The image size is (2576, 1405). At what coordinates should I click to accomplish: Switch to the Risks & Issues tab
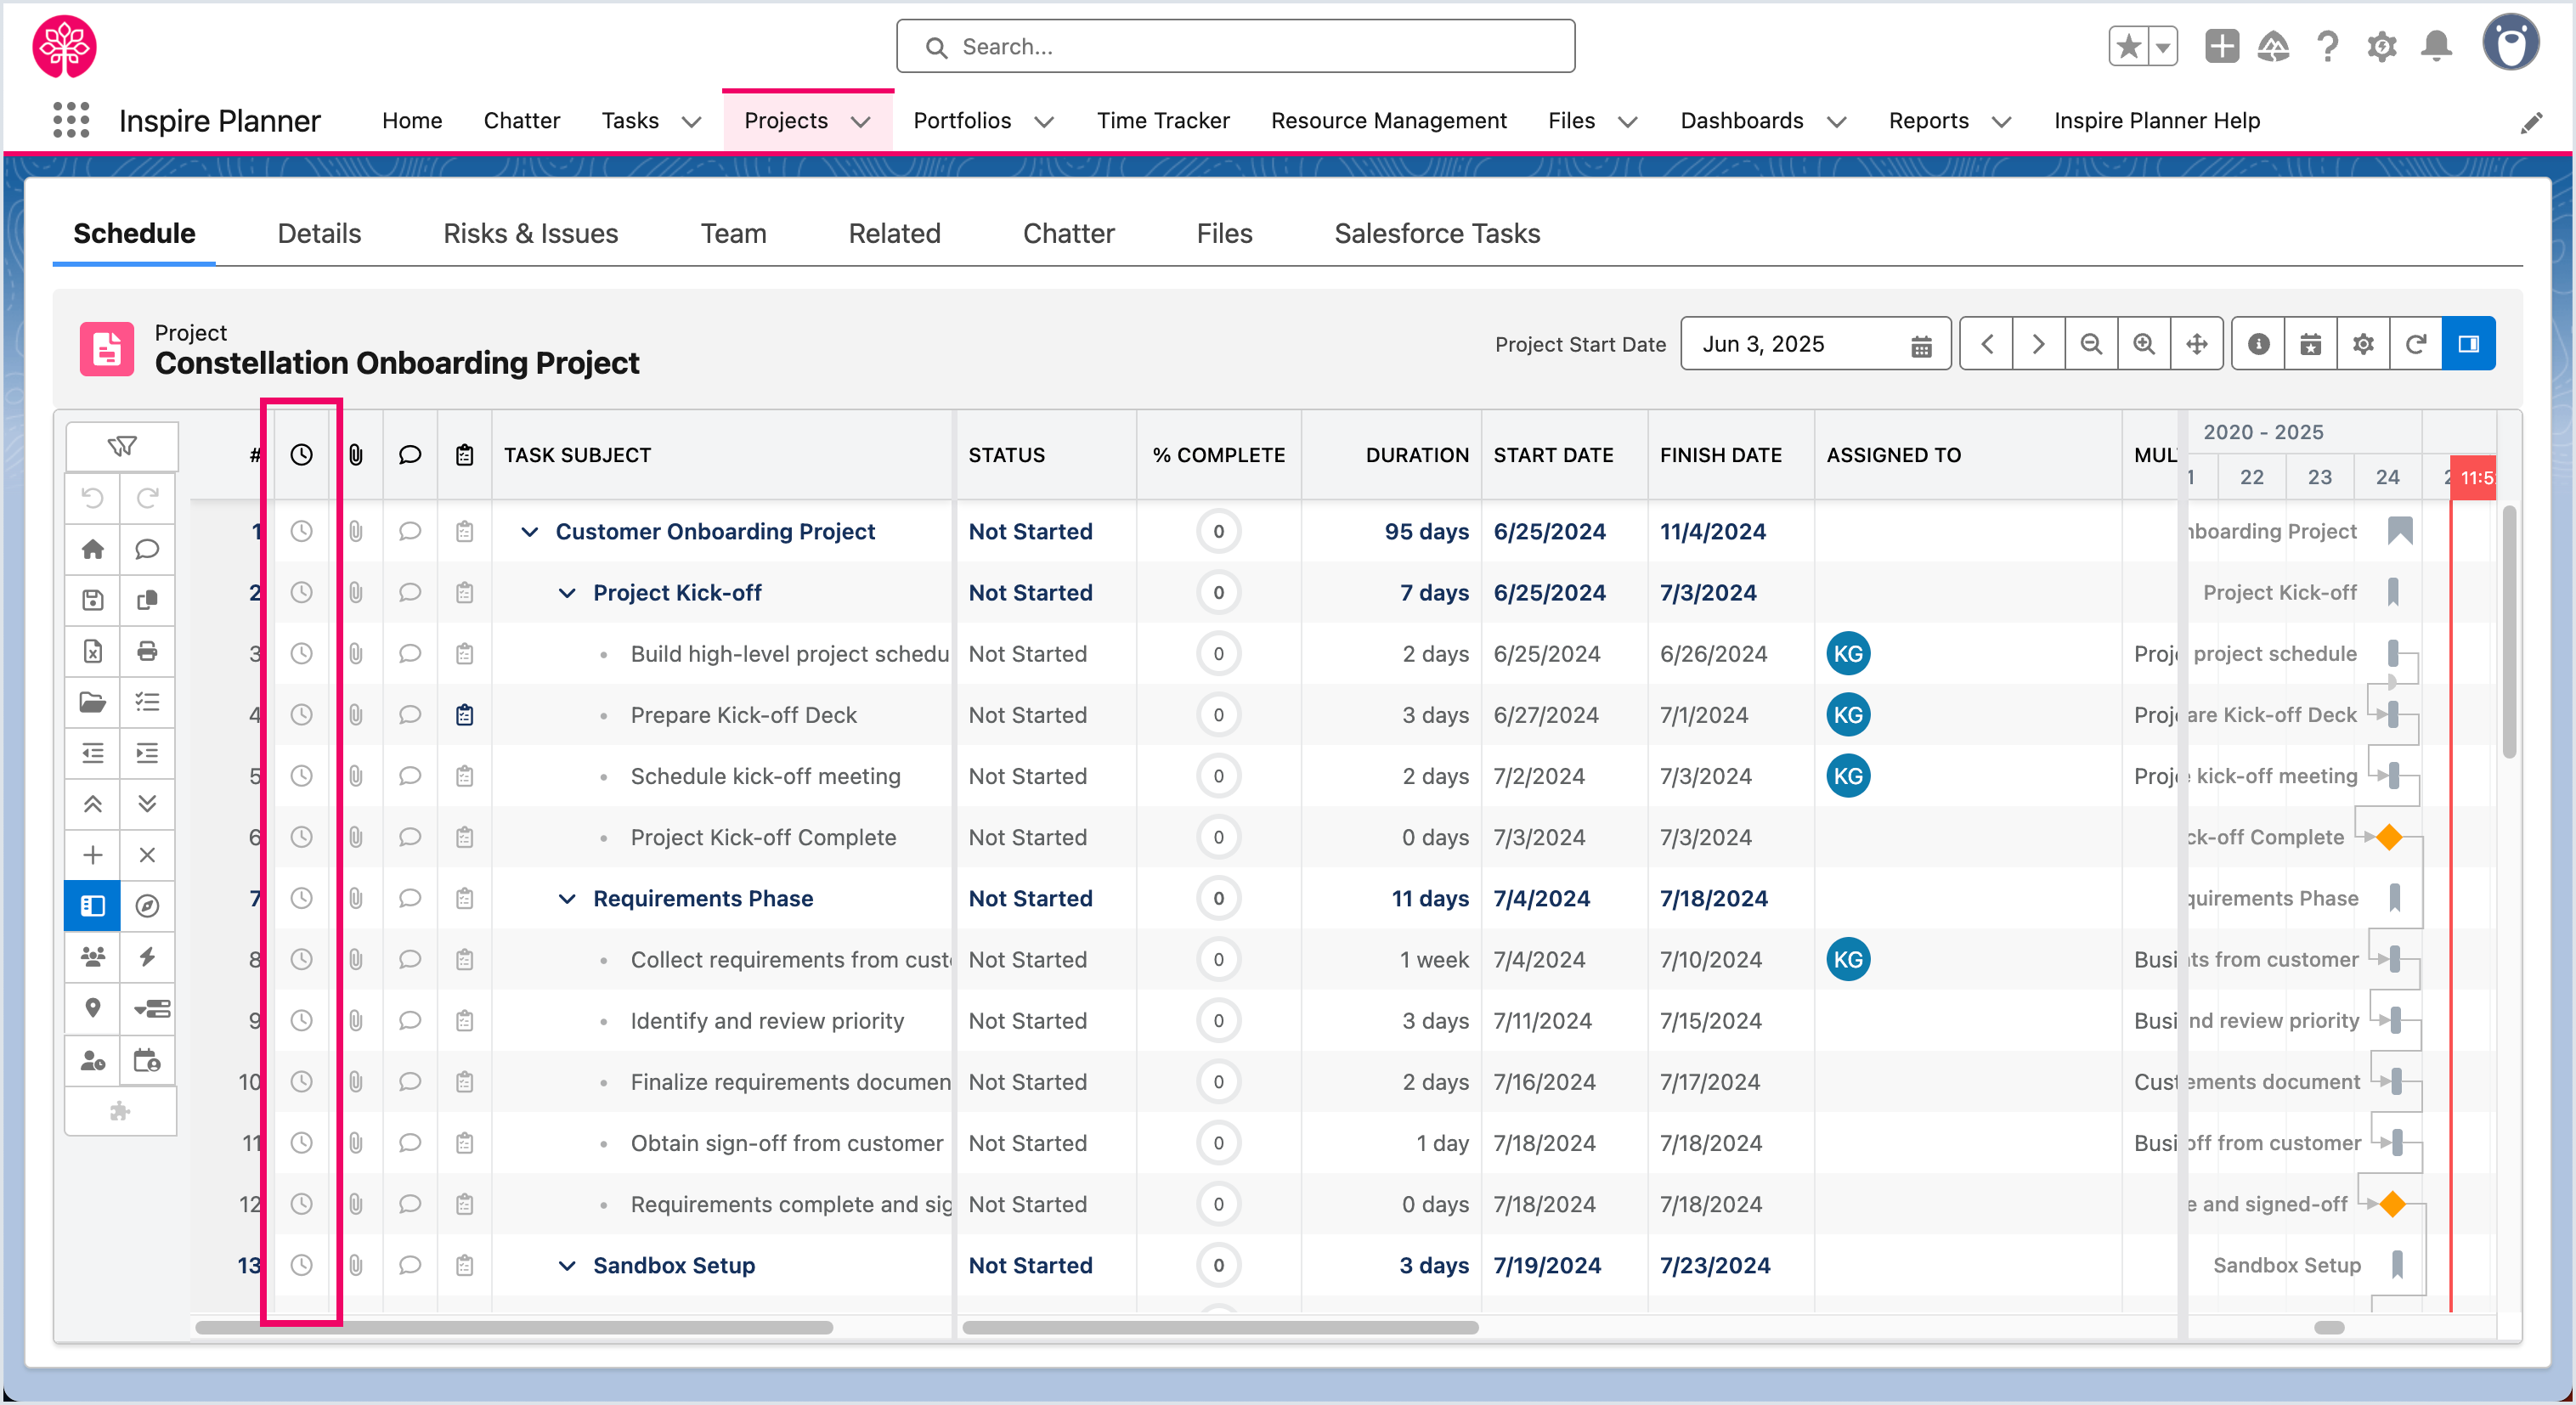pos(531,234)
